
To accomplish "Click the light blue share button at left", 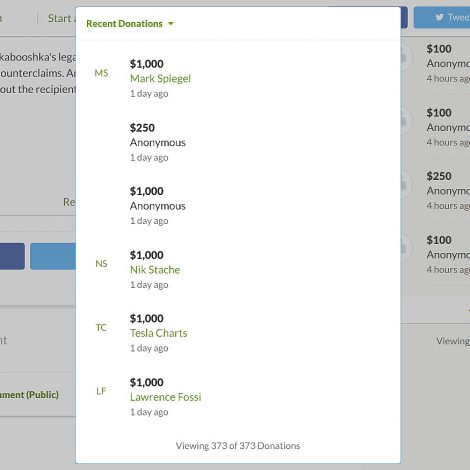I will (x=53, y=256).
